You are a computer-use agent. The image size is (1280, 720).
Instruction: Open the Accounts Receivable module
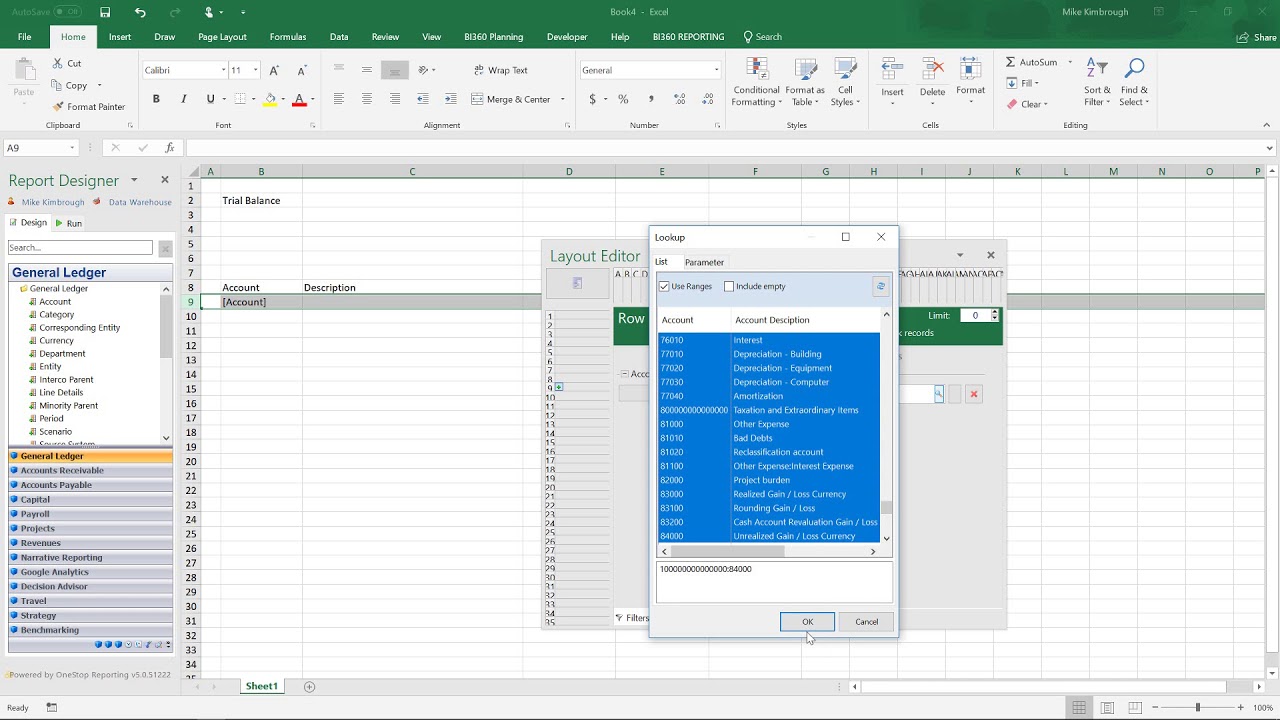pyautogui.click(x=90, y=470)
